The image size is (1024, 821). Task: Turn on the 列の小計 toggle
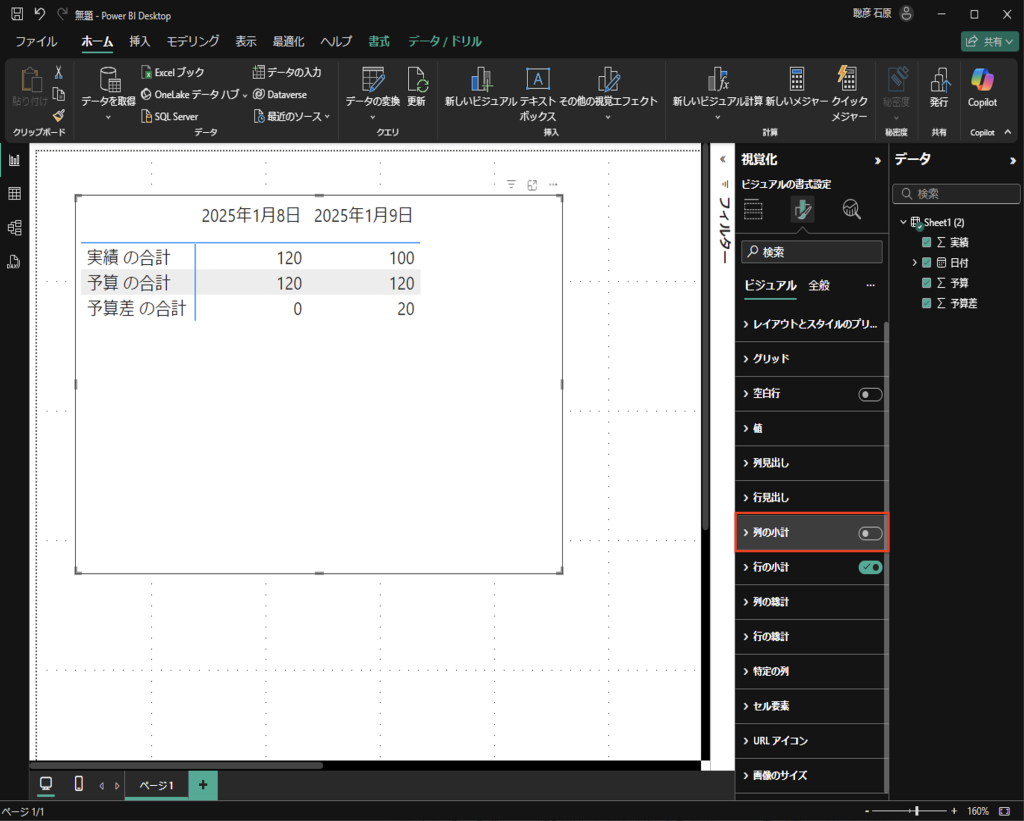pyautogui.click(x=870, y=533)
